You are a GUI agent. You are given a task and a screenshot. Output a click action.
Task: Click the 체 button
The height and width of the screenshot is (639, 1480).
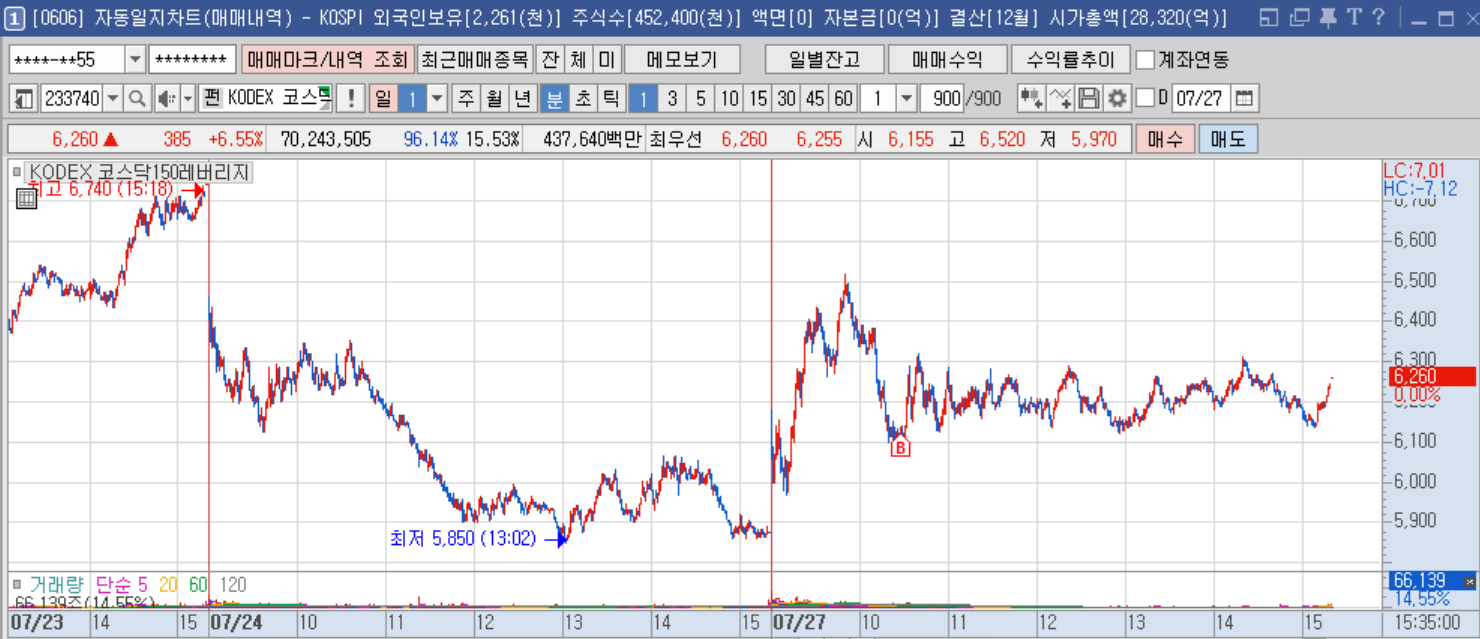click(x=578, y=60)
